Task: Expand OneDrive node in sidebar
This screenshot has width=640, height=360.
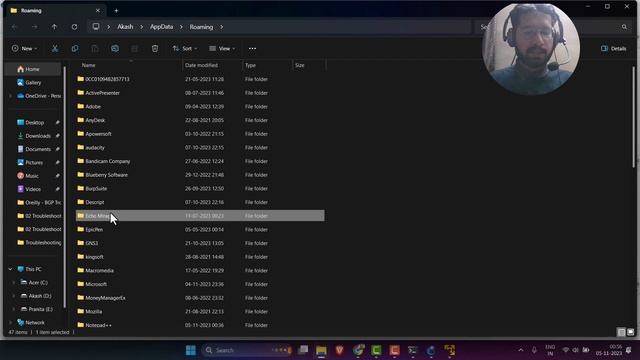Action: tap(10, 96)
